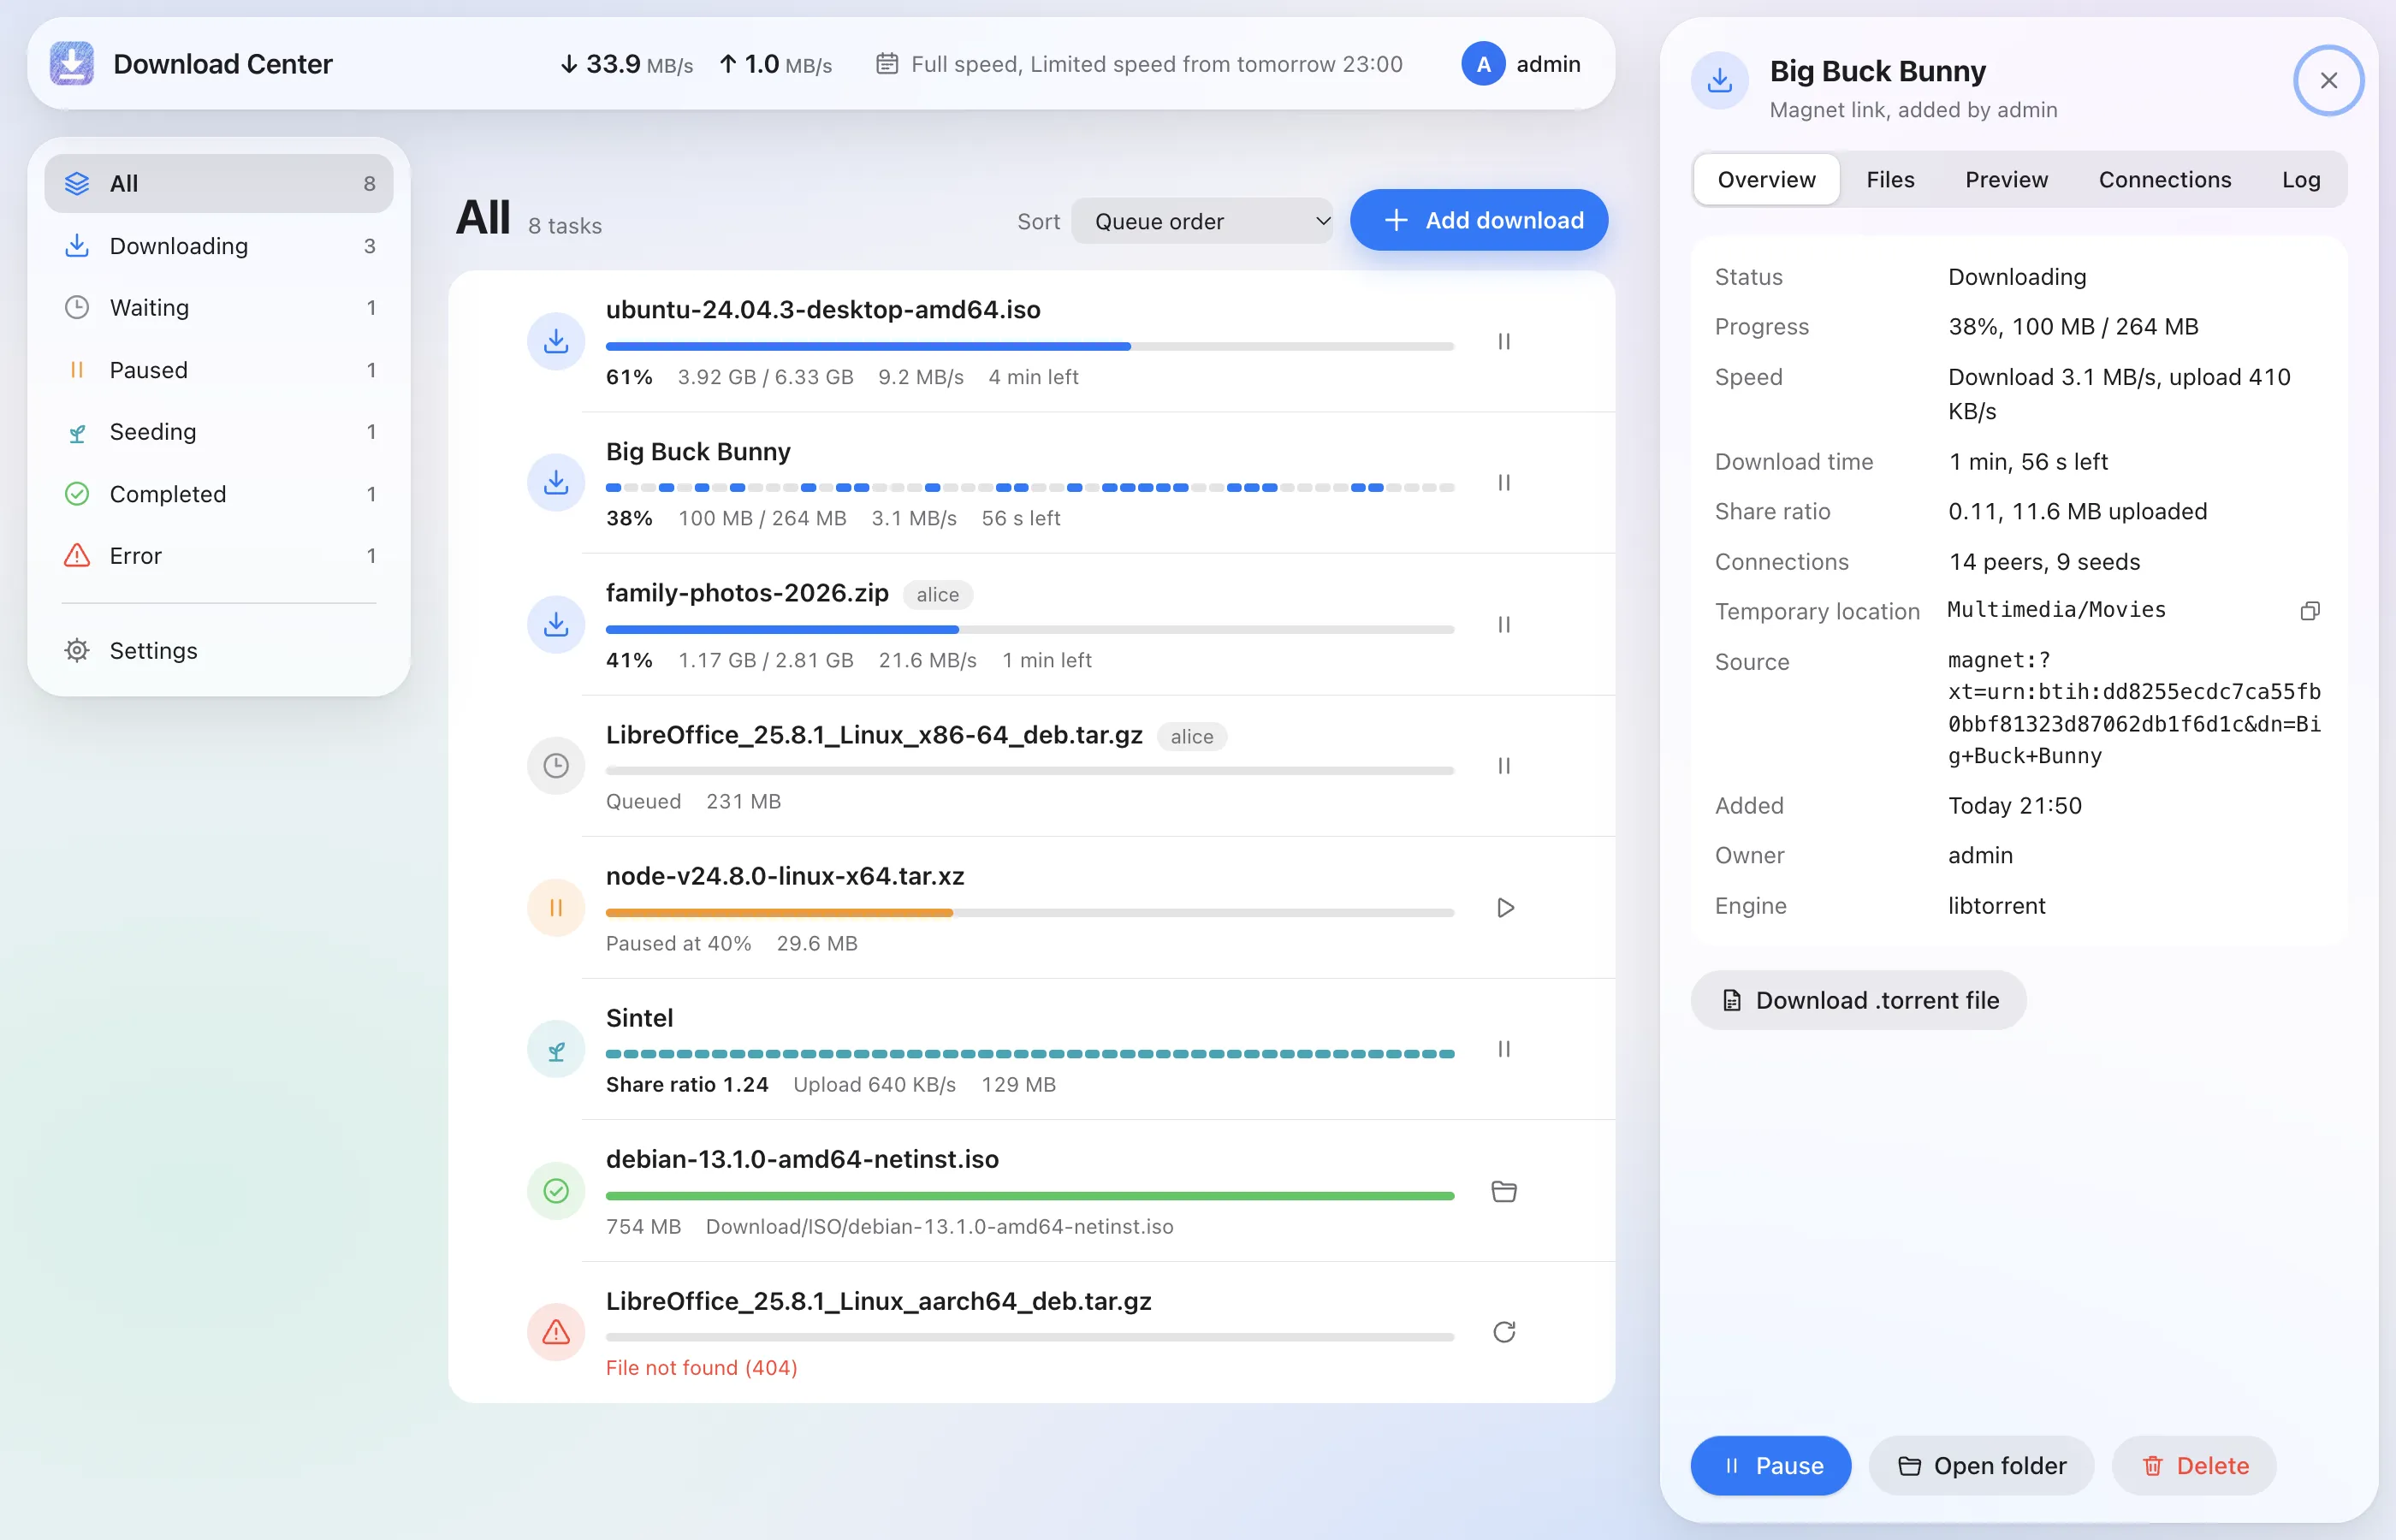The image size is (2396, 1540).
Task: Click Download .torrent file button
Action: [1858, 999]
